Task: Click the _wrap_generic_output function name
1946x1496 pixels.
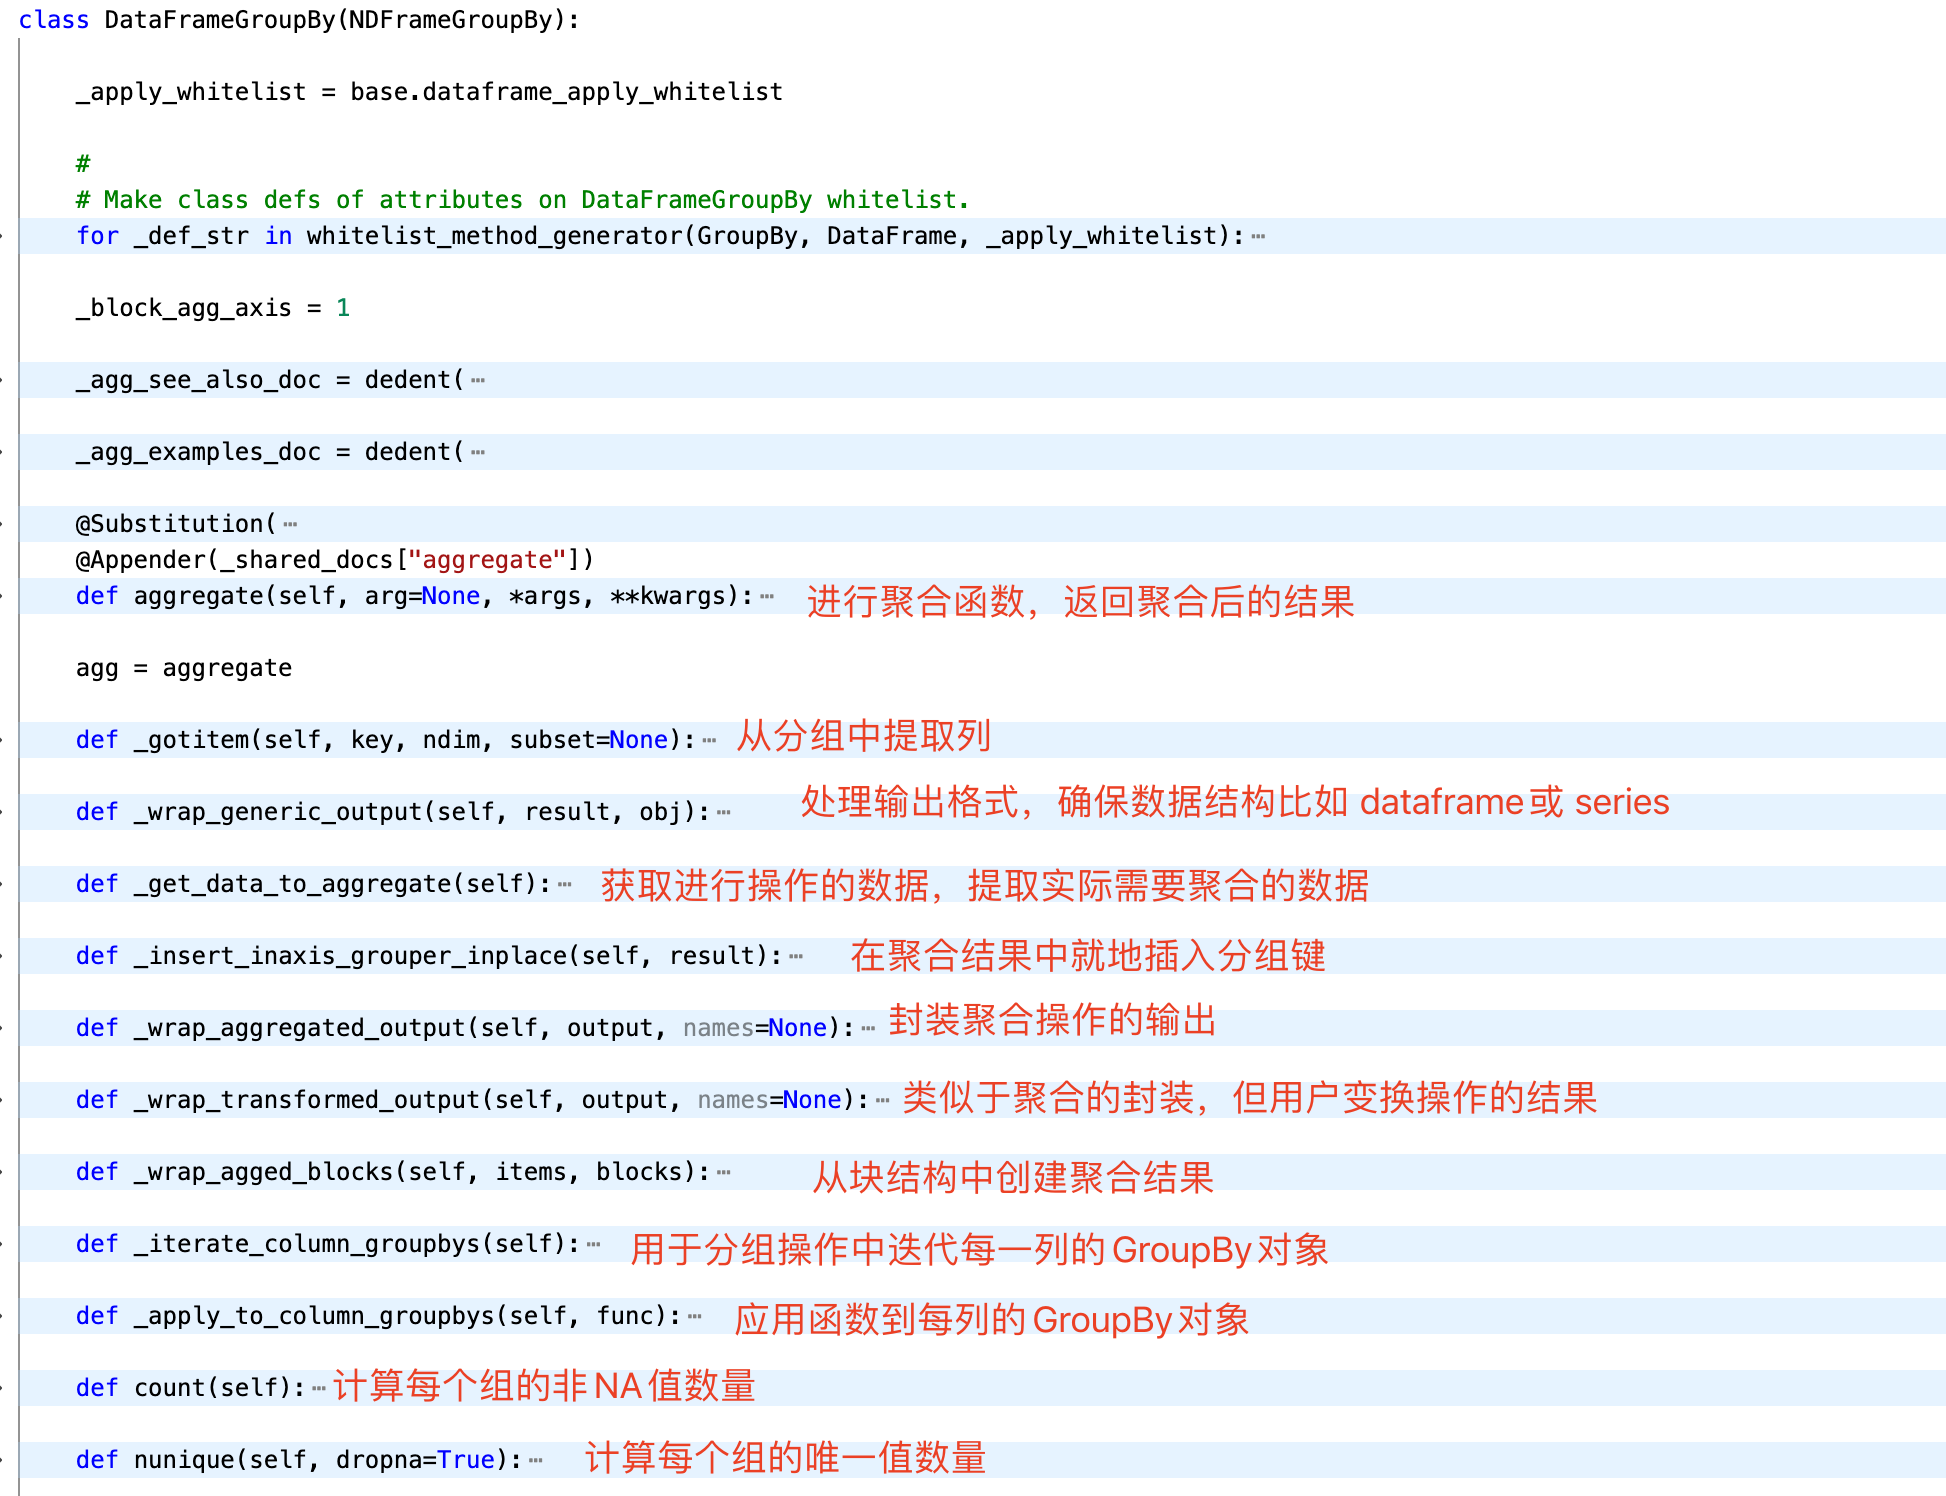Action: click(278, 812)
